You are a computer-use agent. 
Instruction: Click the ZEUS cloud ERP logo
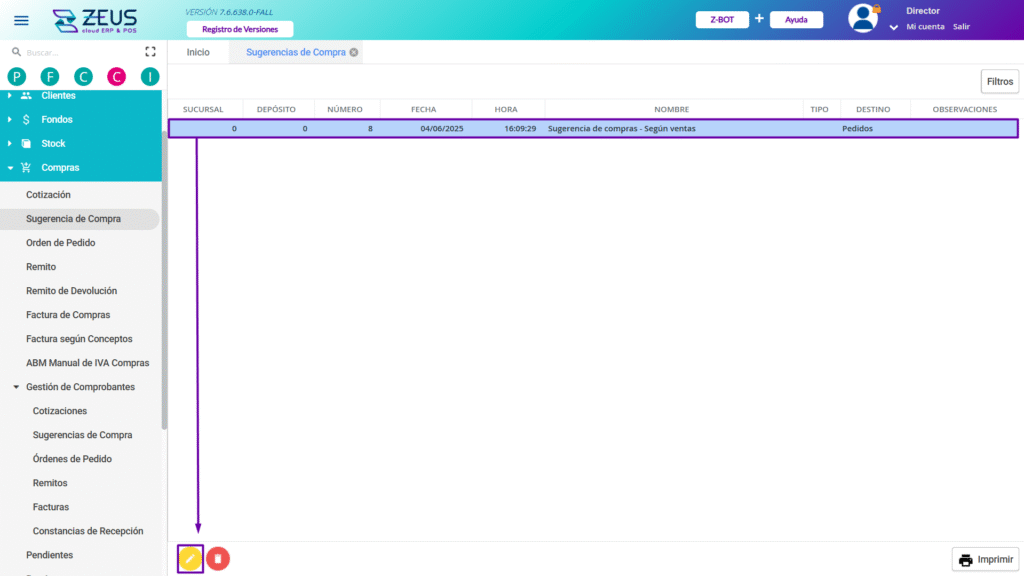click(x=95, y=21)
